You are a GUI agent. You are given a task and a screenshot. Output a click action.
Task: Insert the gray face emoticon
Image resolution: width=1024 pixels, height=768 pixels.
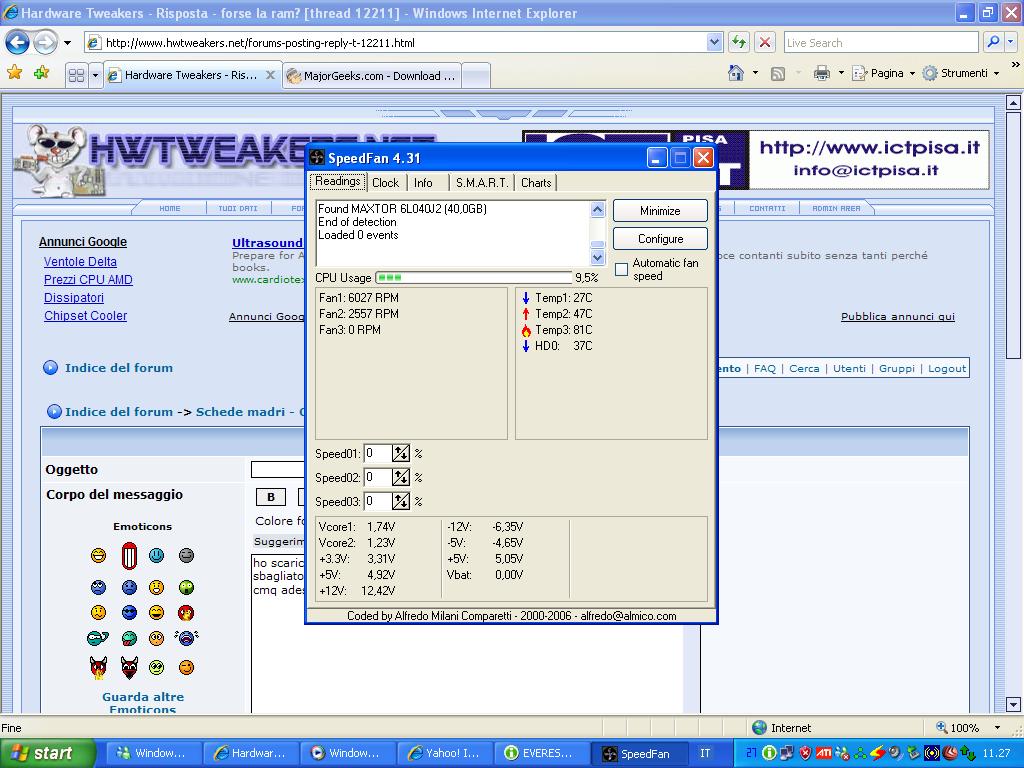pyautogui.click(x=186, y=555)
